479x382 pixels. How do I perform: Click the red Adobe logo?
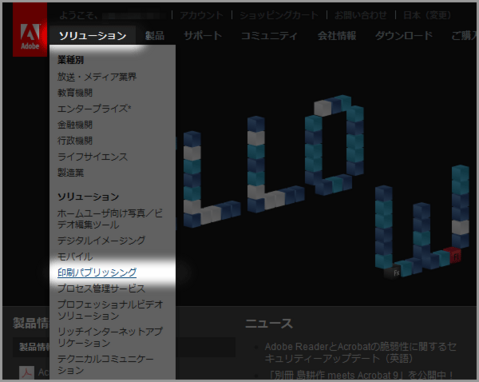click(x=30, y=30)
